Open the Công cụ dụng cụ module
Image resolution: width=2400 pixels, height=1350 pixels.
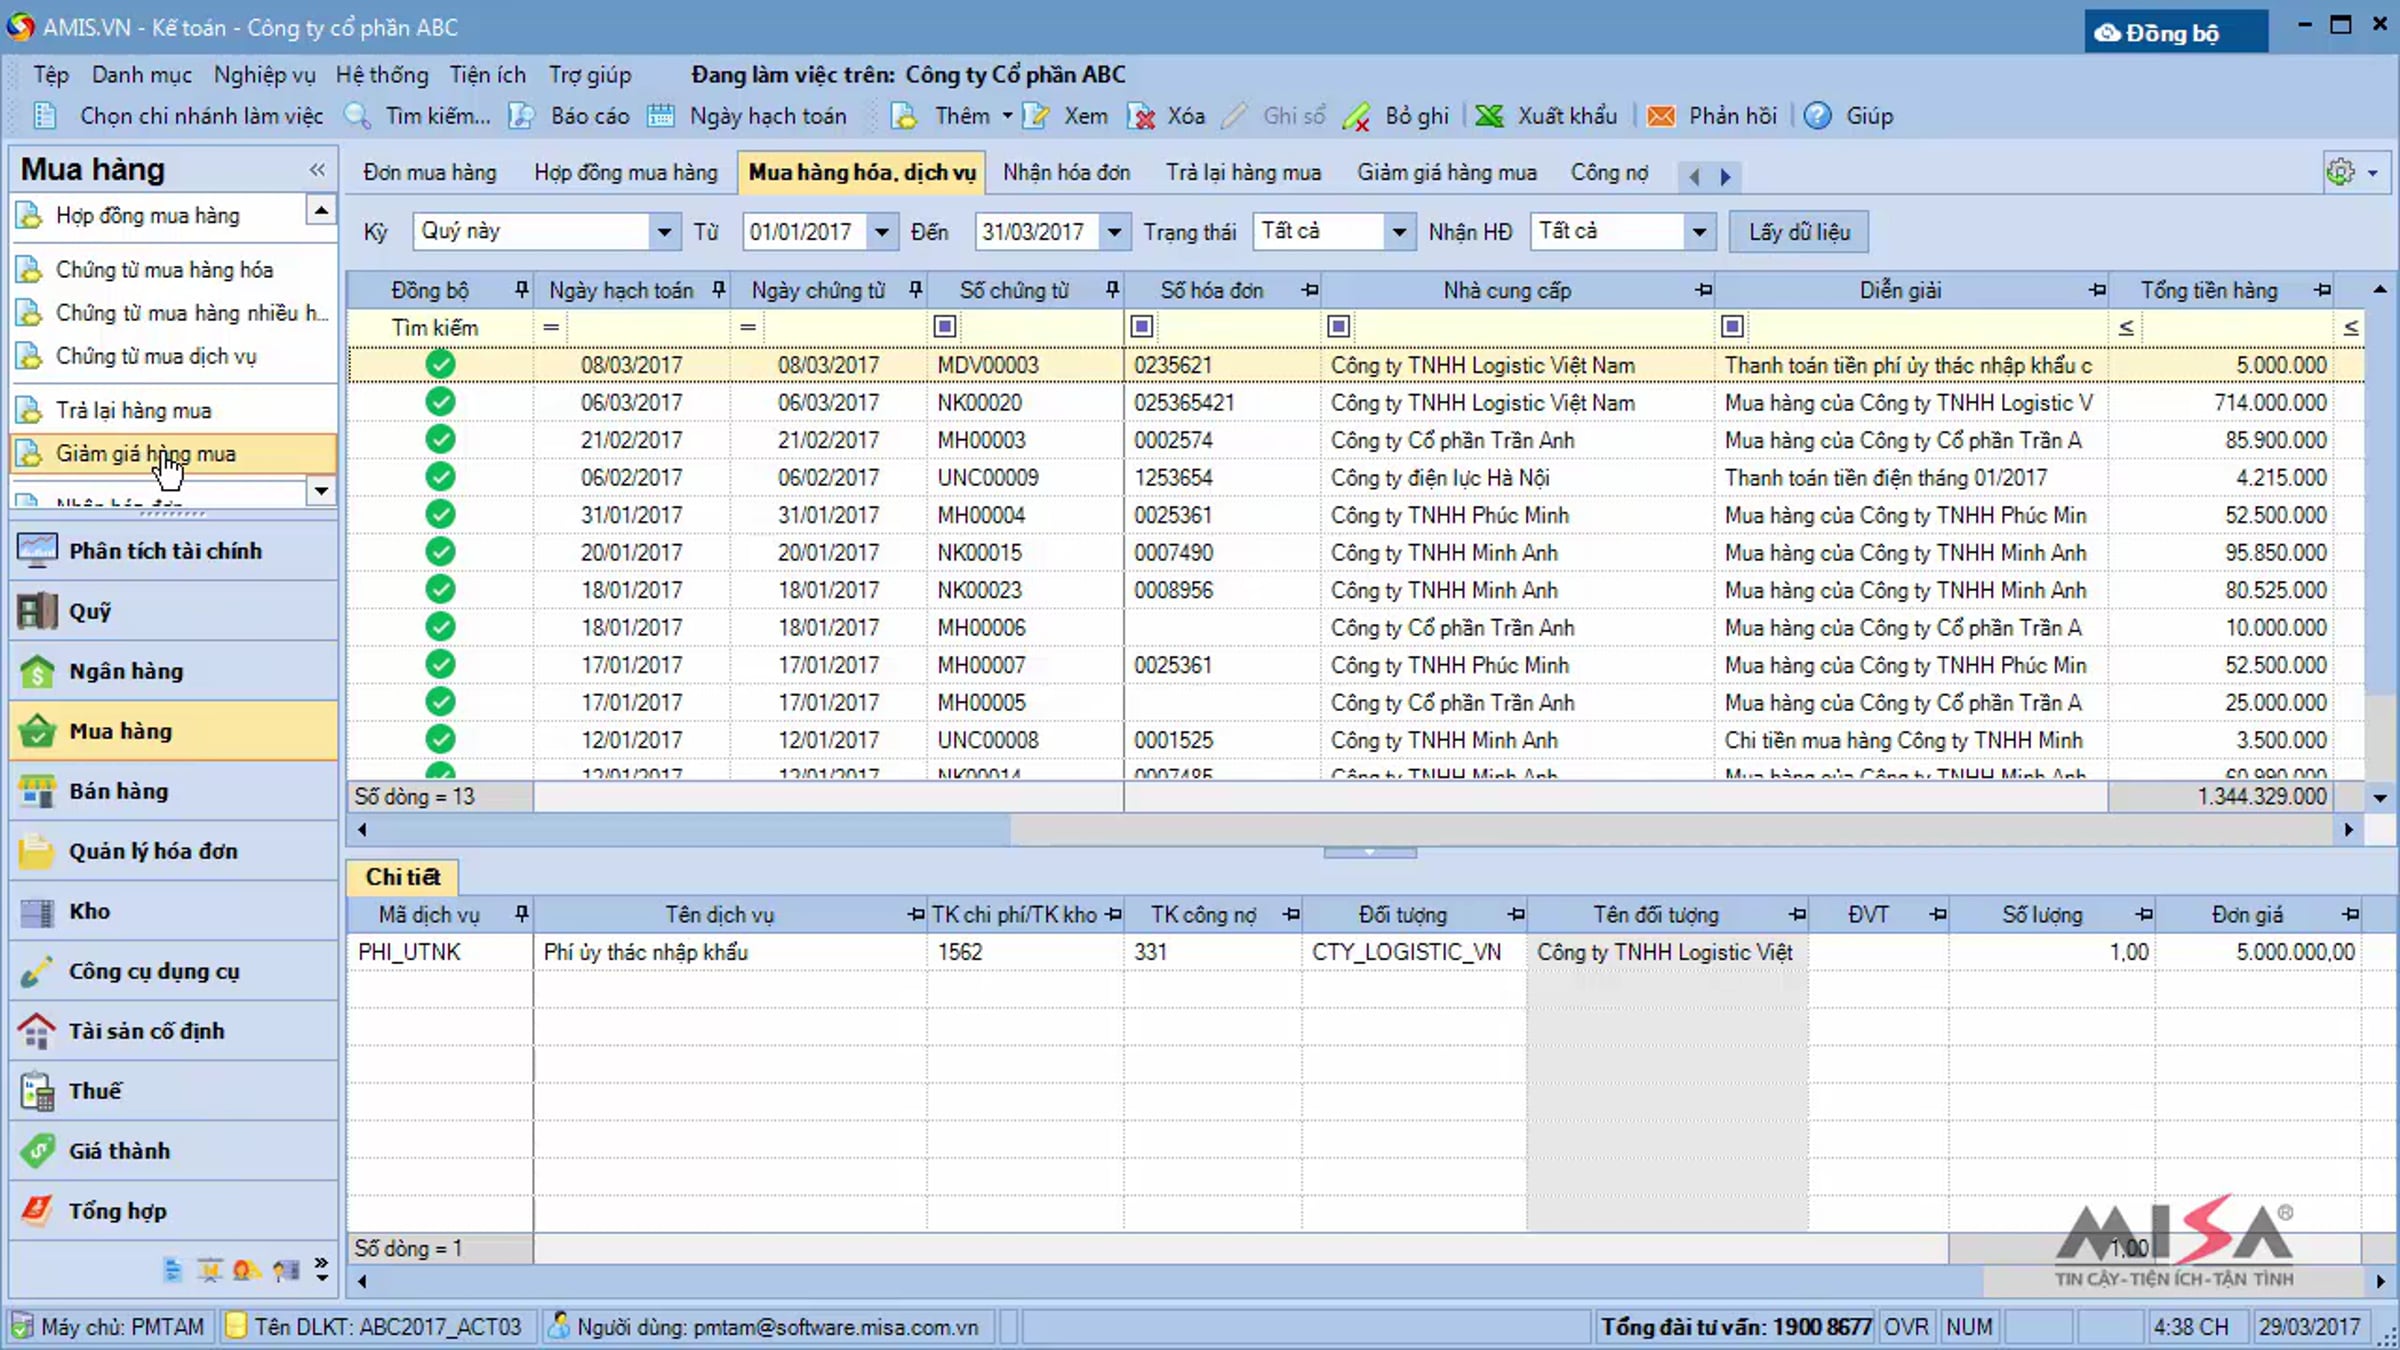coord(174,971)
